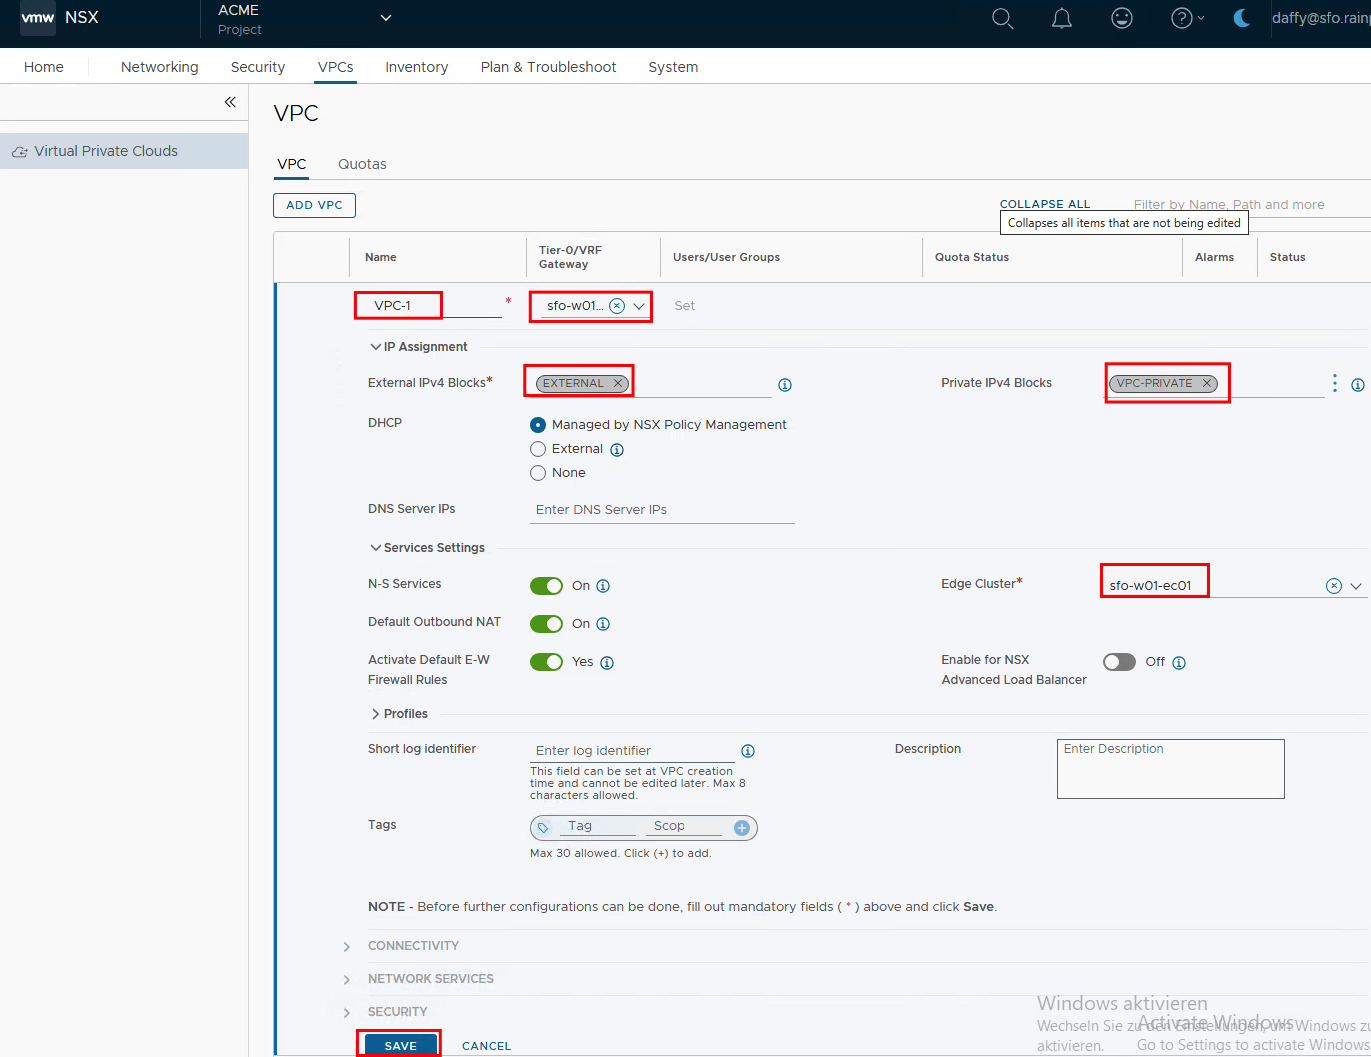The height and width of the screenshot is (1057, 1371).
Task: Toggle dark mode moon icon
Action: (x=1242, y=19)
